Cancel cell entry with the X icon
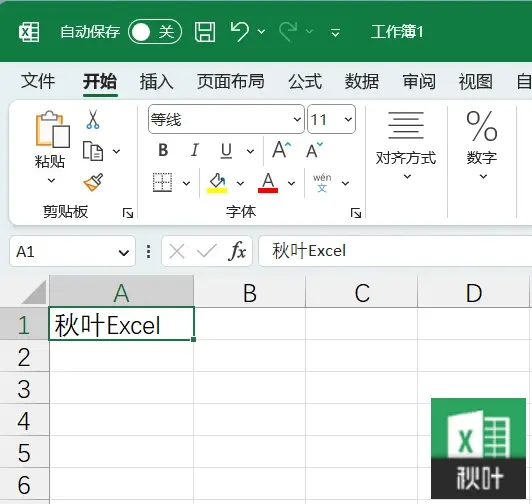 (x=177, y=252)
